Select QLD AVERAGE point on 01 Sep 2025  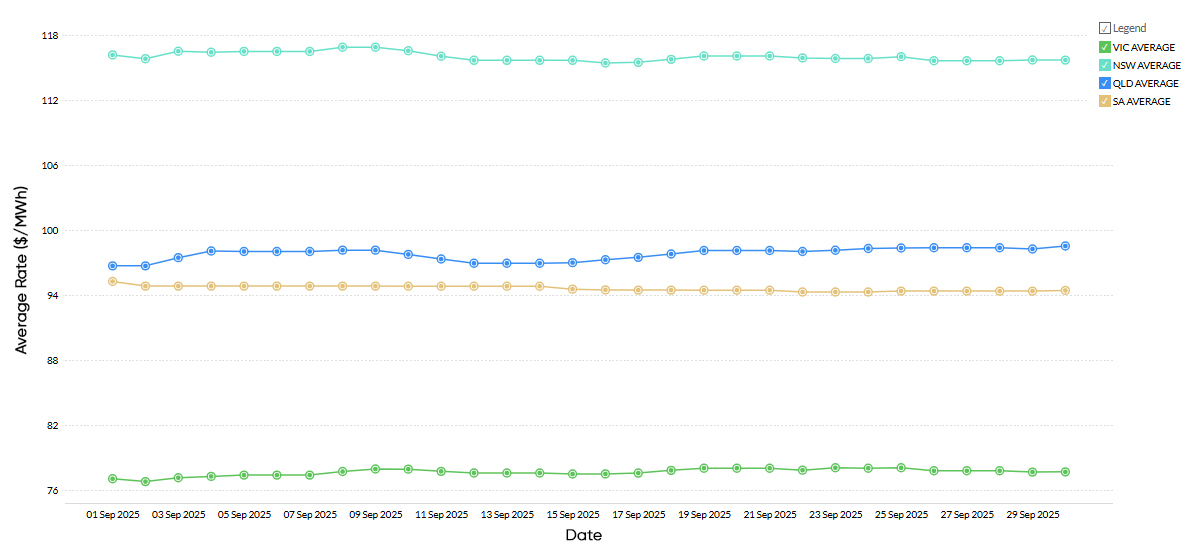coord(113,266)
